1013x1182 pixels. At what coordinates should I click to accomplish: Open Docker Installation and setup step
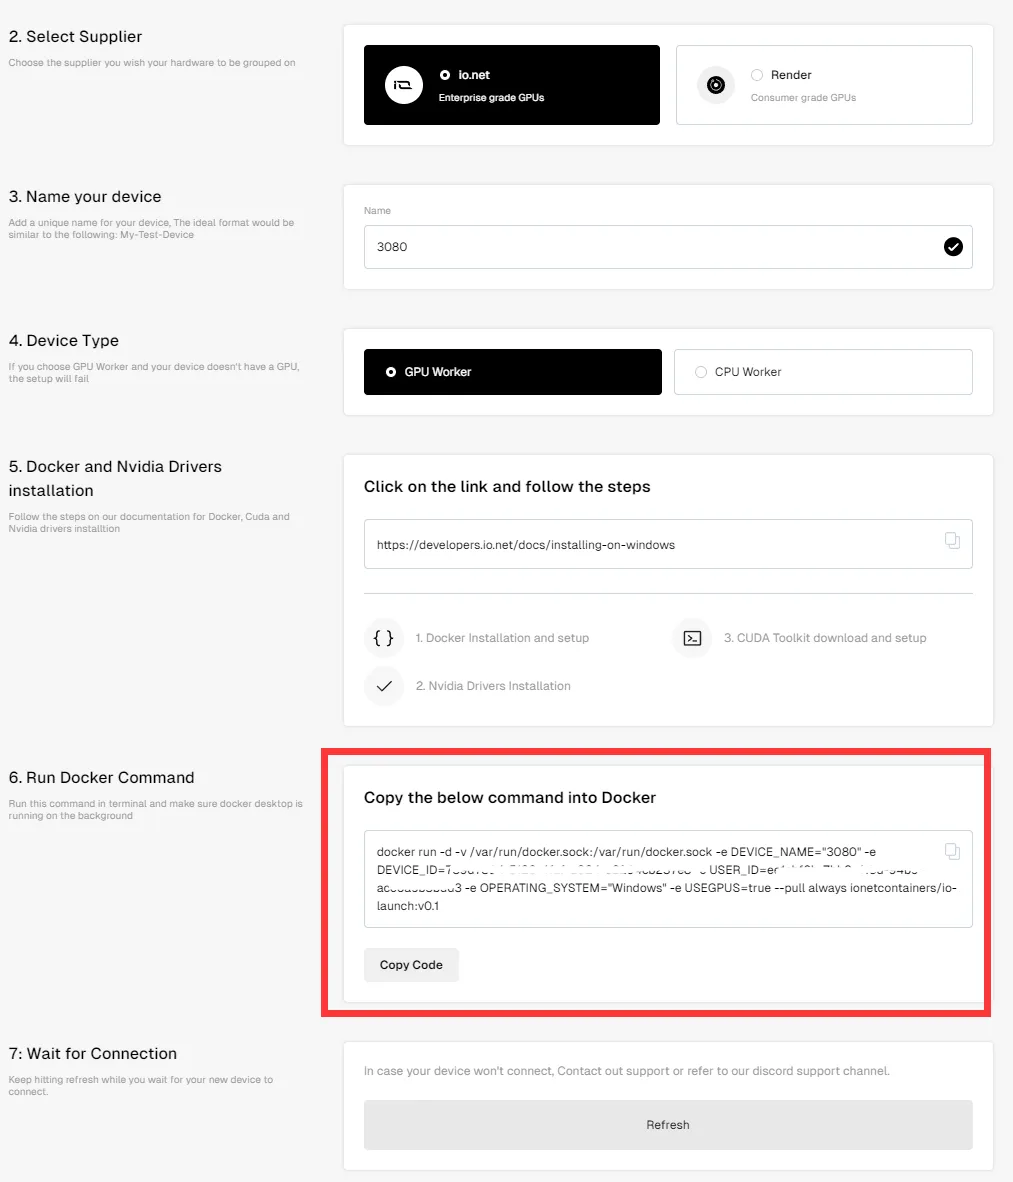(502, 638)
